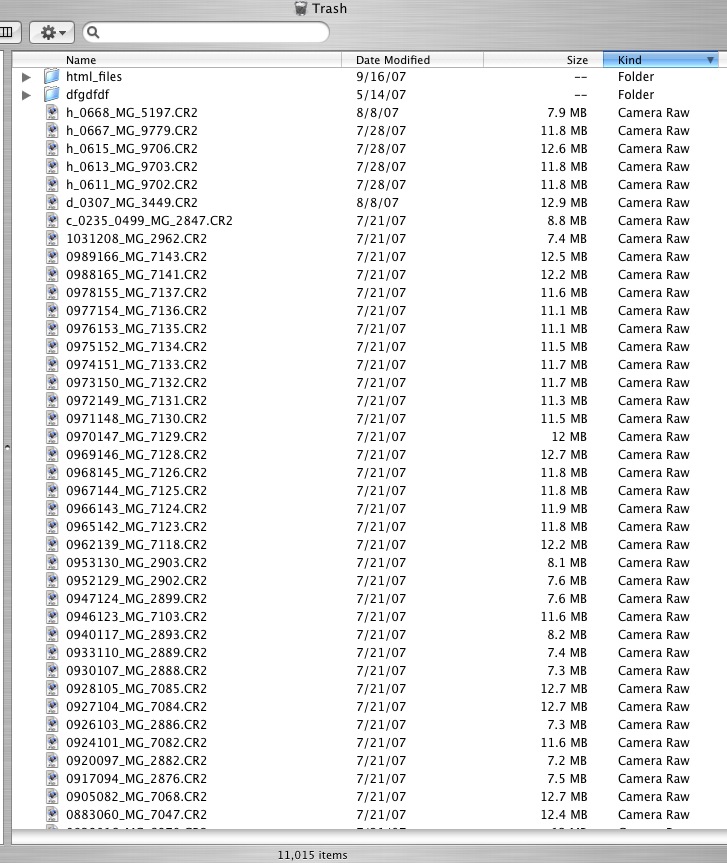
Task: Click the file icon for d_0307_MG_3449.CR2
Action: point(52,203)
